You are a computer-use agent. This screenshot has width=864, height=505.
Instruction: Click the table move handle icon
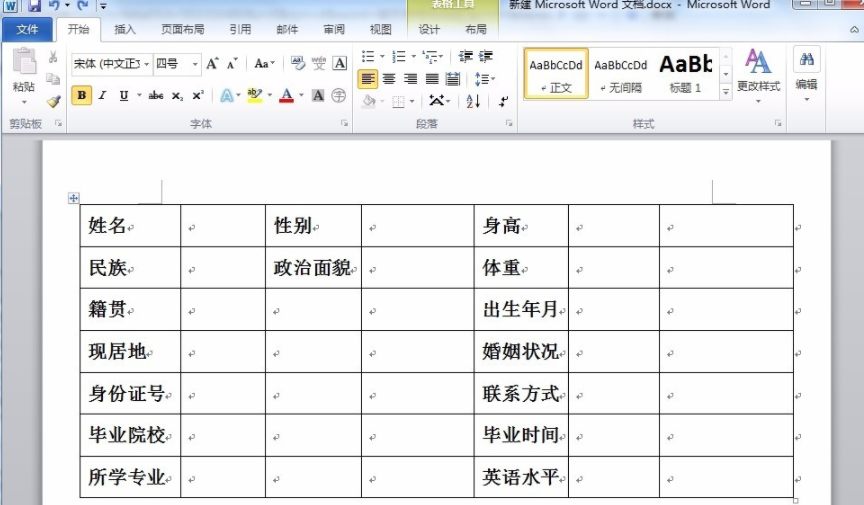(x=73, y=198)
